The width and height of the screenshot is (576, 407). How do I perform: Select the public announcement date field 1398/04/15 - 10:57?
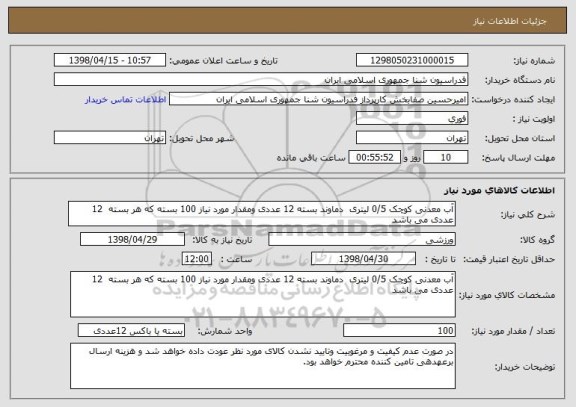pos(110,60)
